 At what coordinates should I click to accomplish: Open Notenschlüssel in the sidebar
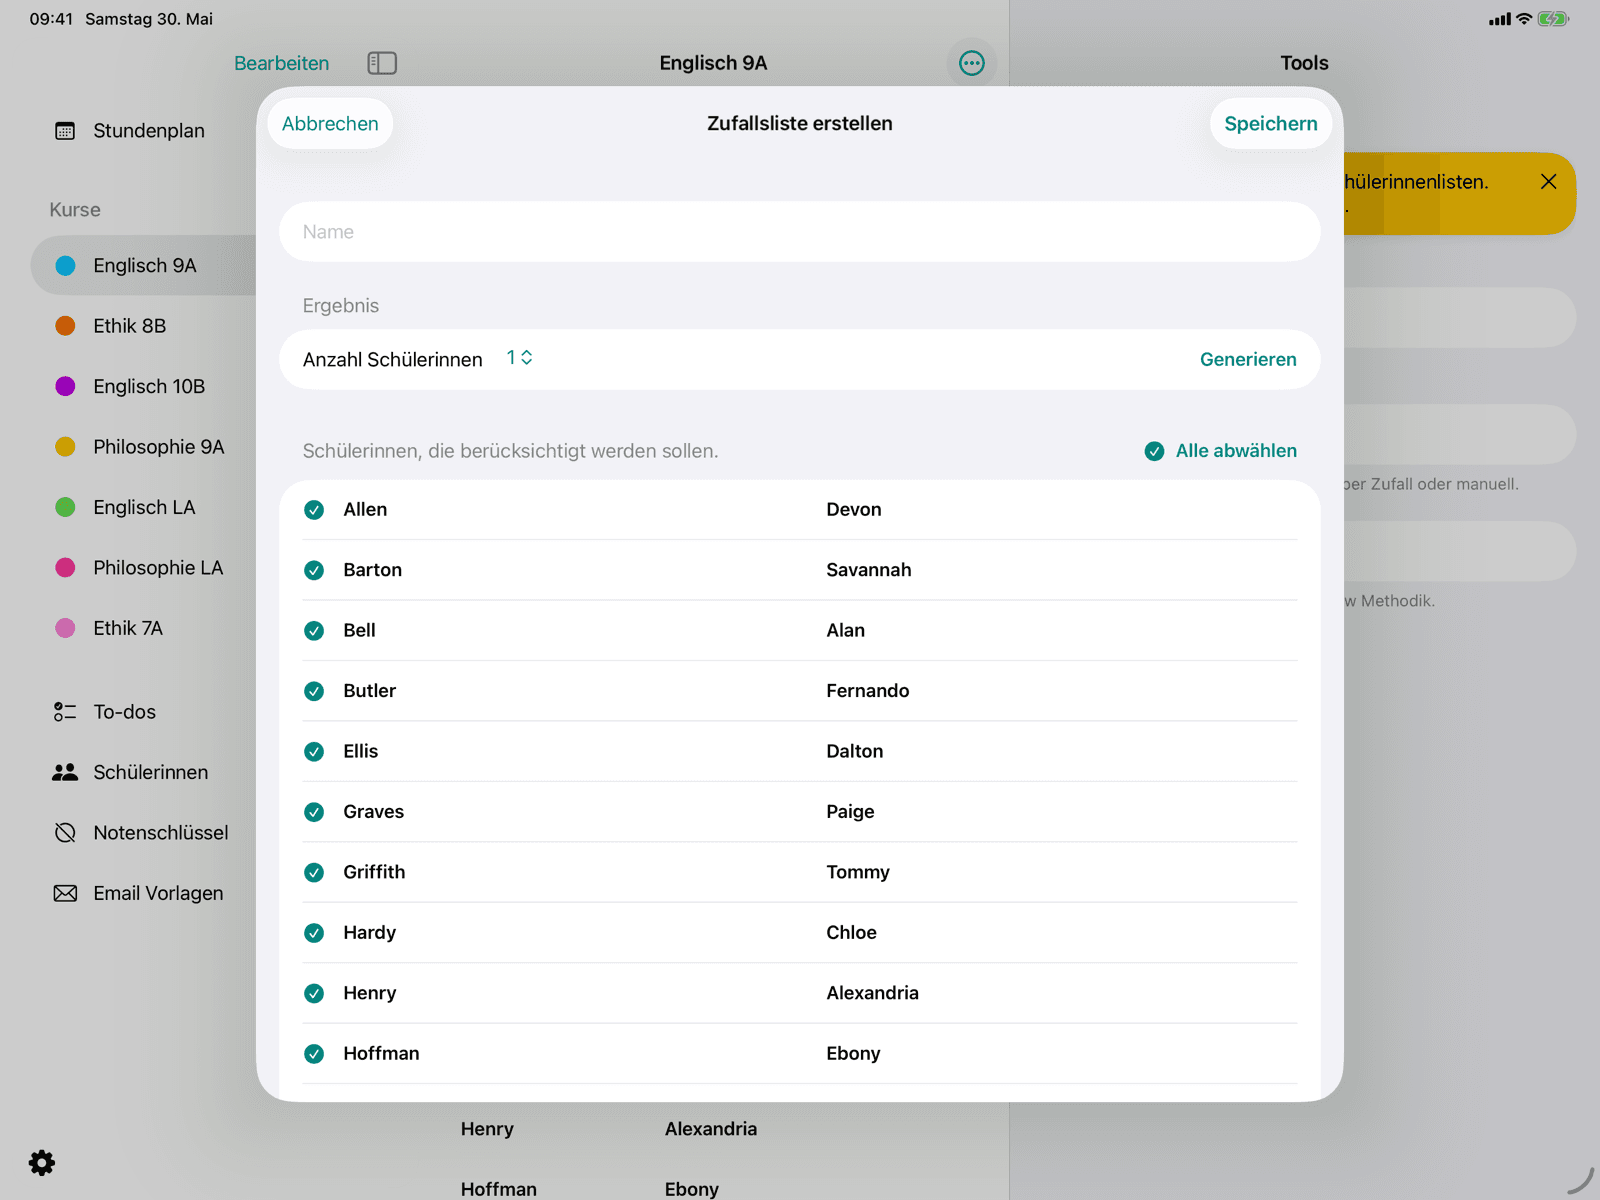pos(161,833)
